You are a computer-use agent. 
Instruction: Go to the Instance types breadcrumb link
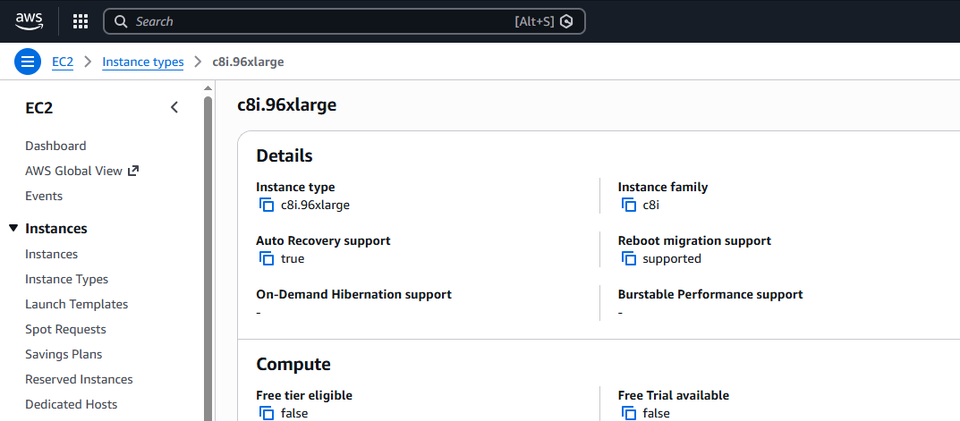pyautogui.click(x=143, y=62)
